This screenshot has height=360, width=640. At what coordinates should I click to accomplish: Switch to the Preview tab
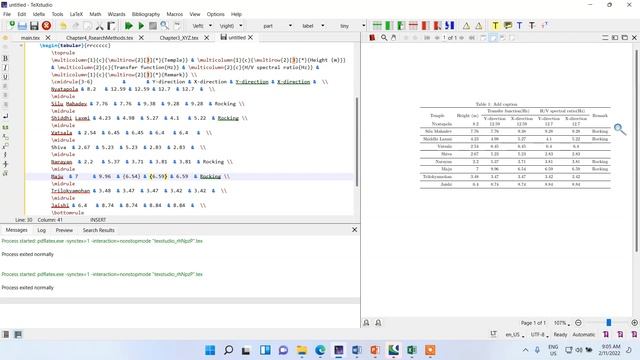(64, 230)
